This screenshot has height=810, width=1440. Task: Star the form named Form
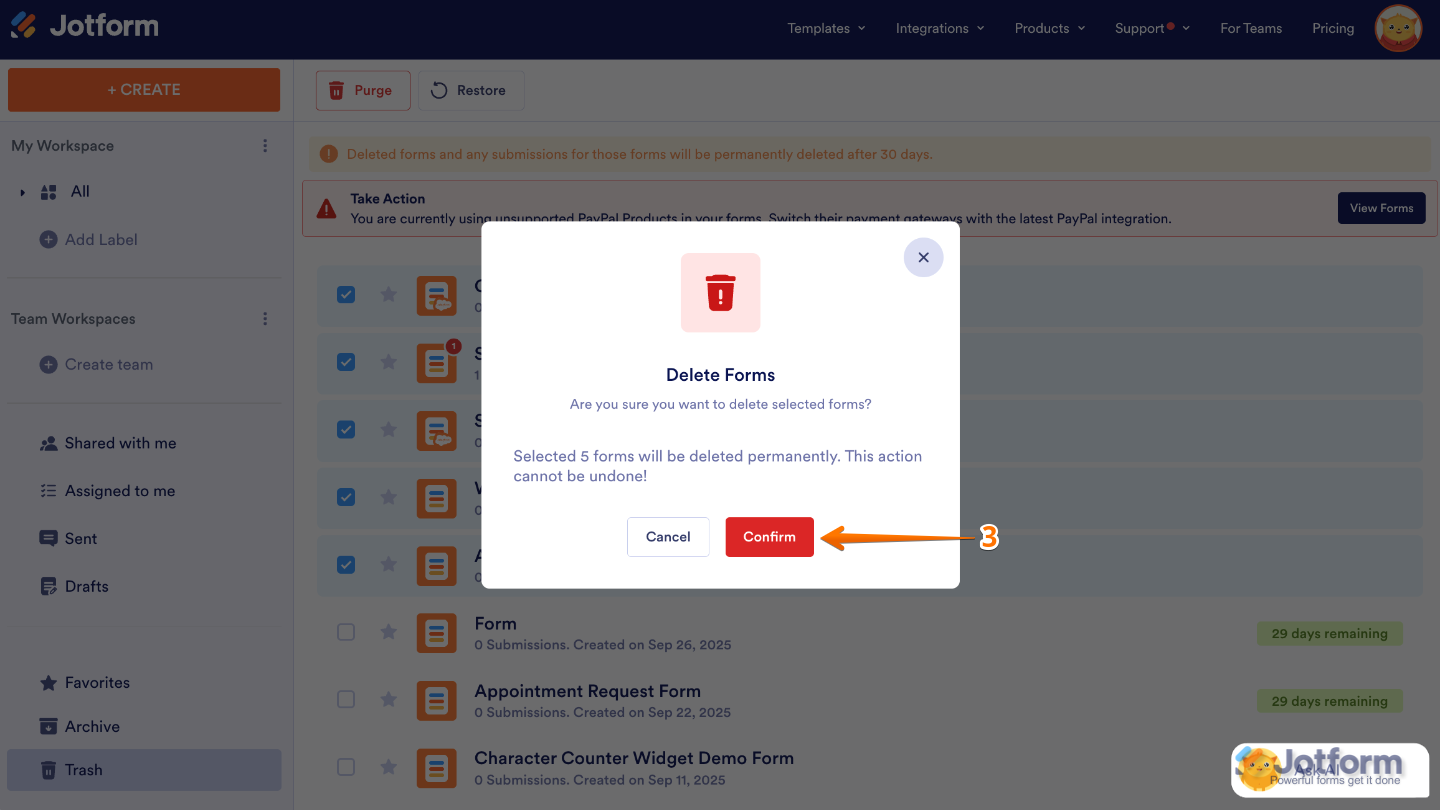tap(388, 632)
